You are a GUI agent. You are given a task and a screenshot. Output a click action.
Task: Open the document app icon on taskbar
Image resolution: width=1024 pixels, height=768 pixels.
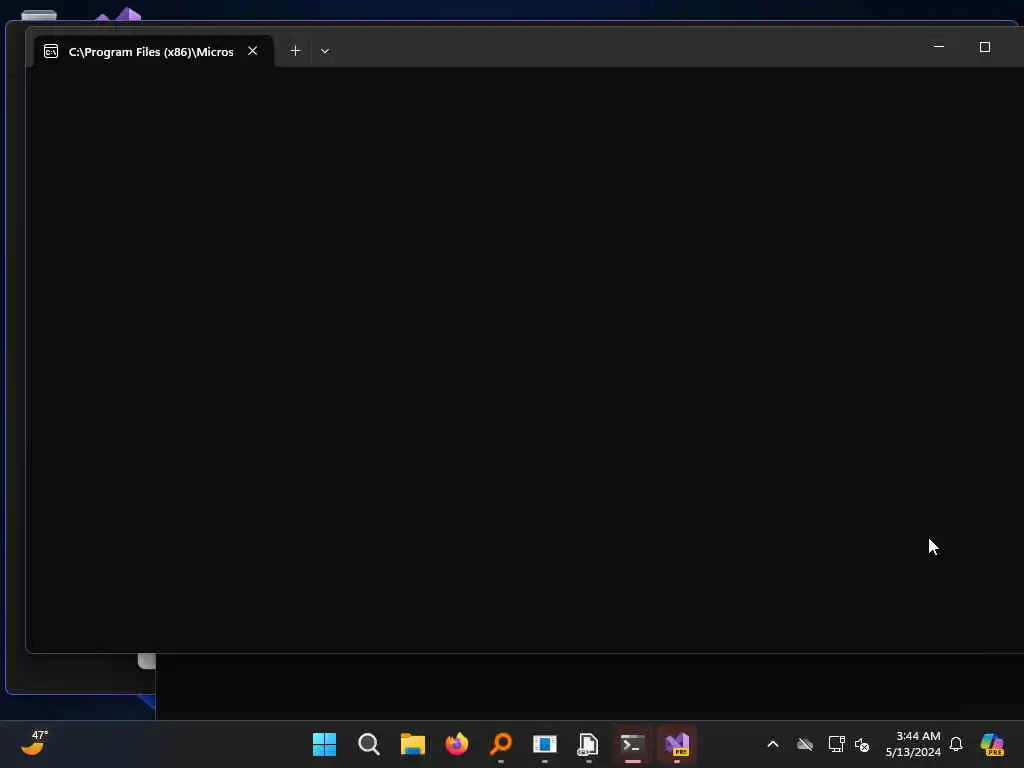click(x=588, y=744)
